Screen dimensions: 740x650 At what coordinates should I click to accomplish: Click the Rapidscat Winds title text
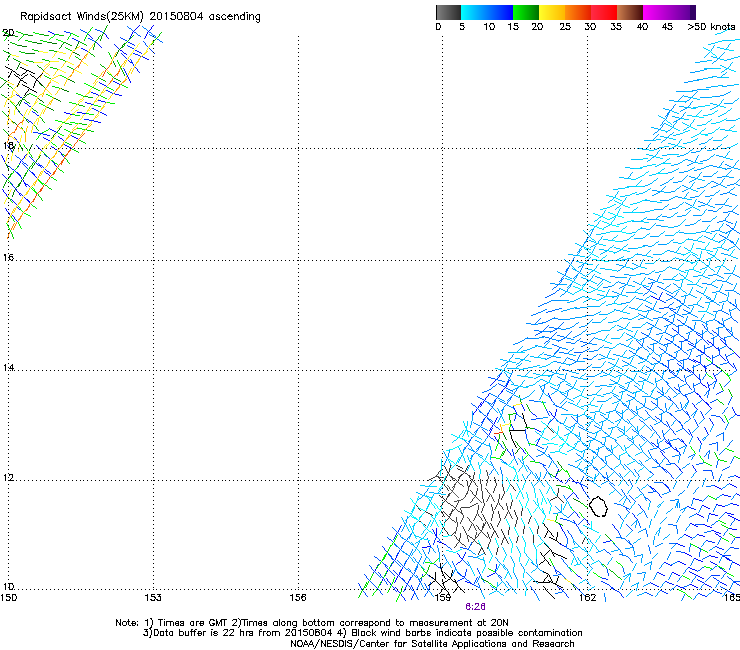click(140, 17)
